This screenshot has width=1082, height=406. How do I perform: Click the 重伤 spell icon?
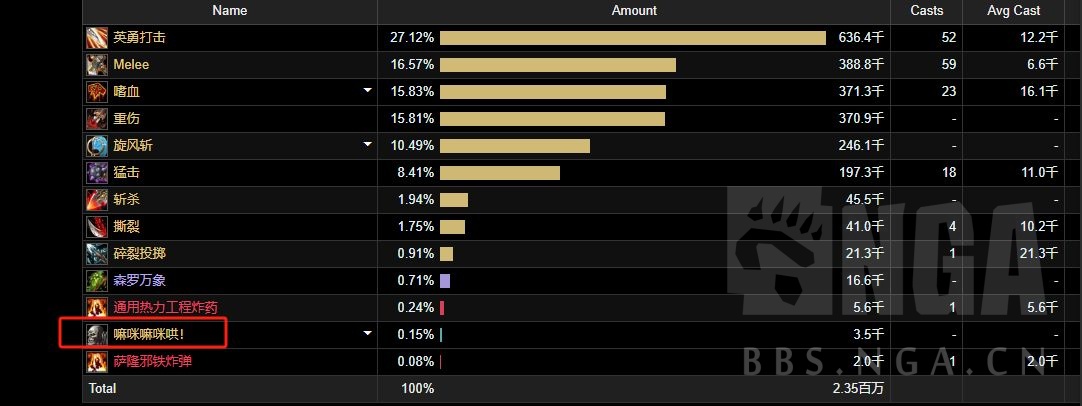point(97,119)
